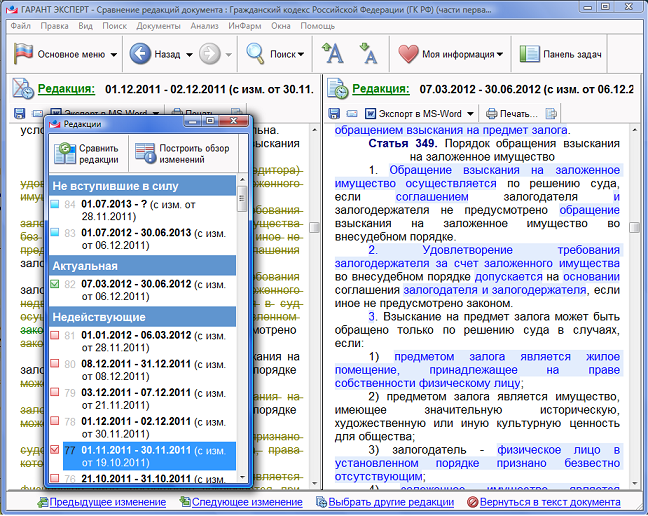The image size is (648, 516).
Task: Click the right document pane vertical scrollbar
Action: point(635,300)
